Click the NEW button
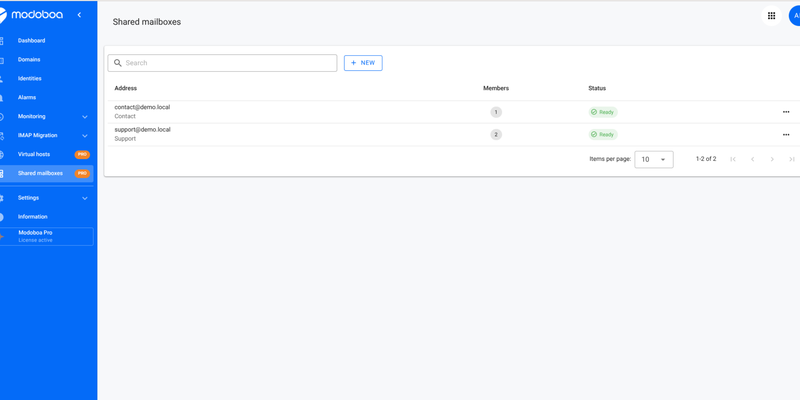Image resolution: width=800 pixels, height=400 pixels. 363,63
